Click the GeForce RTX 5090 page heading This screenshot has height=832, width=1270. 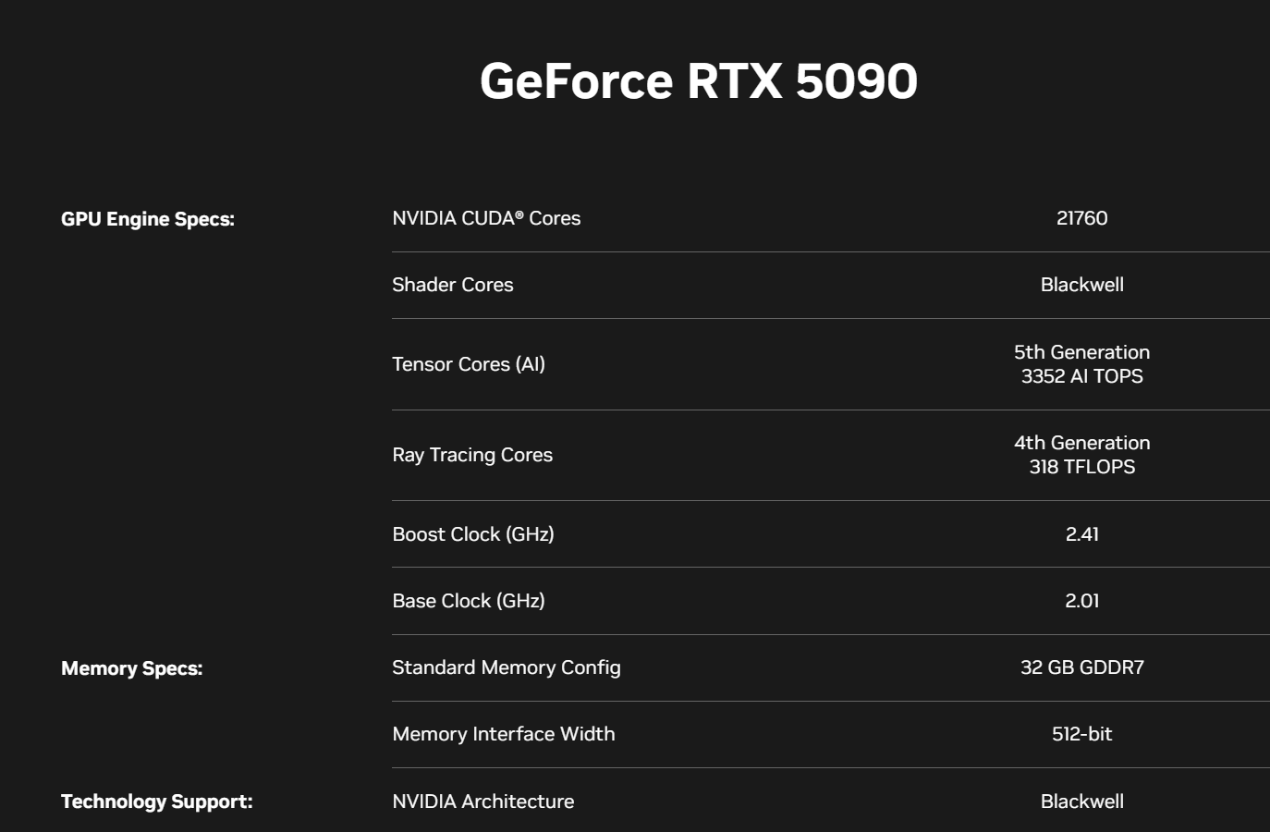pyautogui.click(x=698, y=81)
